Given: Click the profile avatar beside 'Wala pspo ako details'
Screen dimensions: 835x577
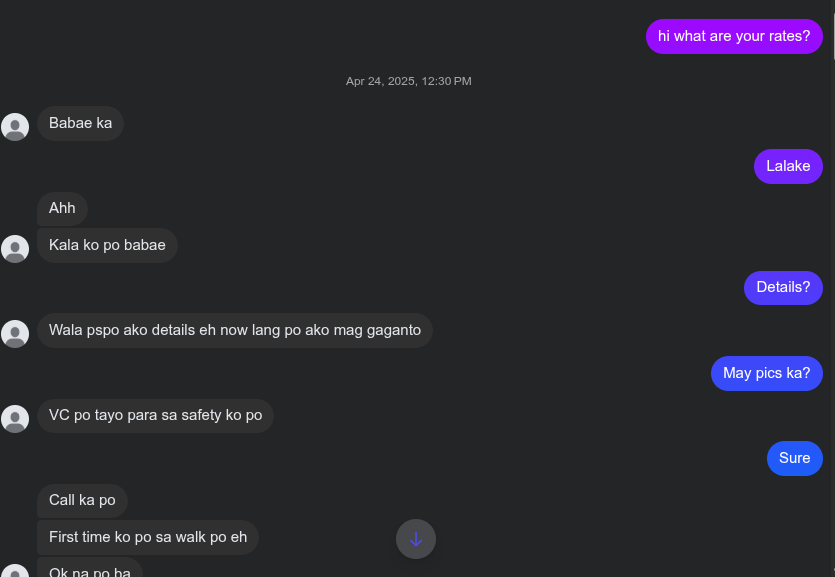Looking at the screenshot, I should click(15, 334).
